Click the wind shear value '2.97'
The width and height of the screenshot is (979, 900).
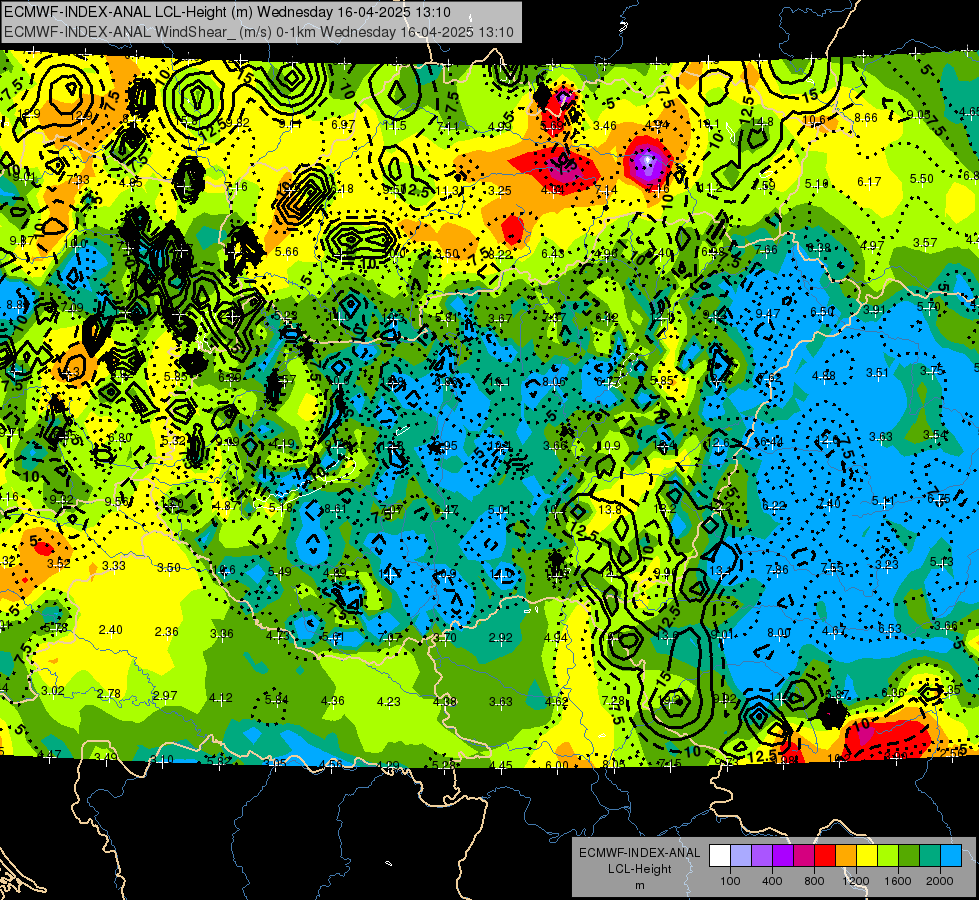[x=165, y=696]
